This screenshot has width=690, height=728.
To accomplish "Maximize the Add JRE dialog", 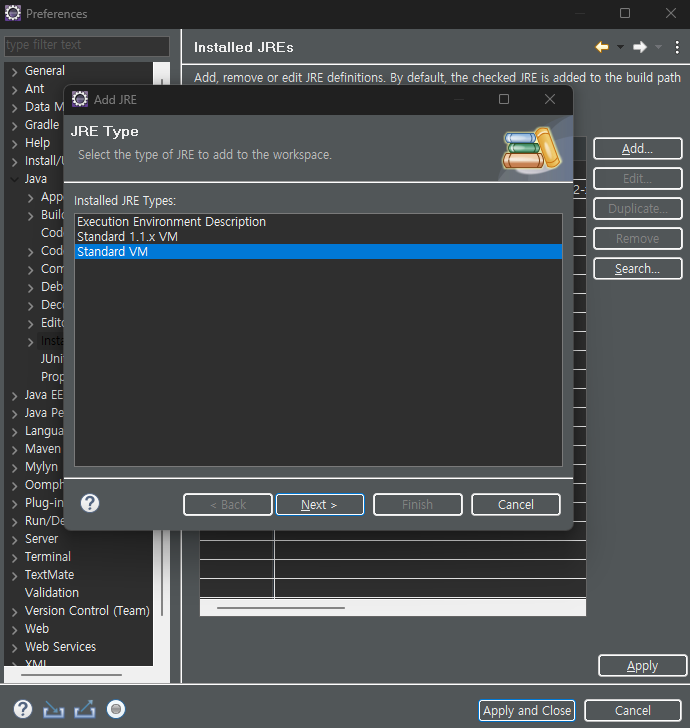I will (504, 99).
